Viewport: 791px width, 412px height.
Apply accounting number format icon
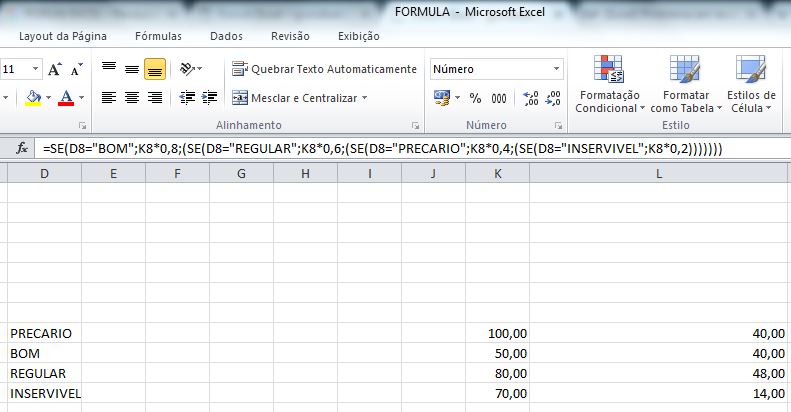coord(442,98)
